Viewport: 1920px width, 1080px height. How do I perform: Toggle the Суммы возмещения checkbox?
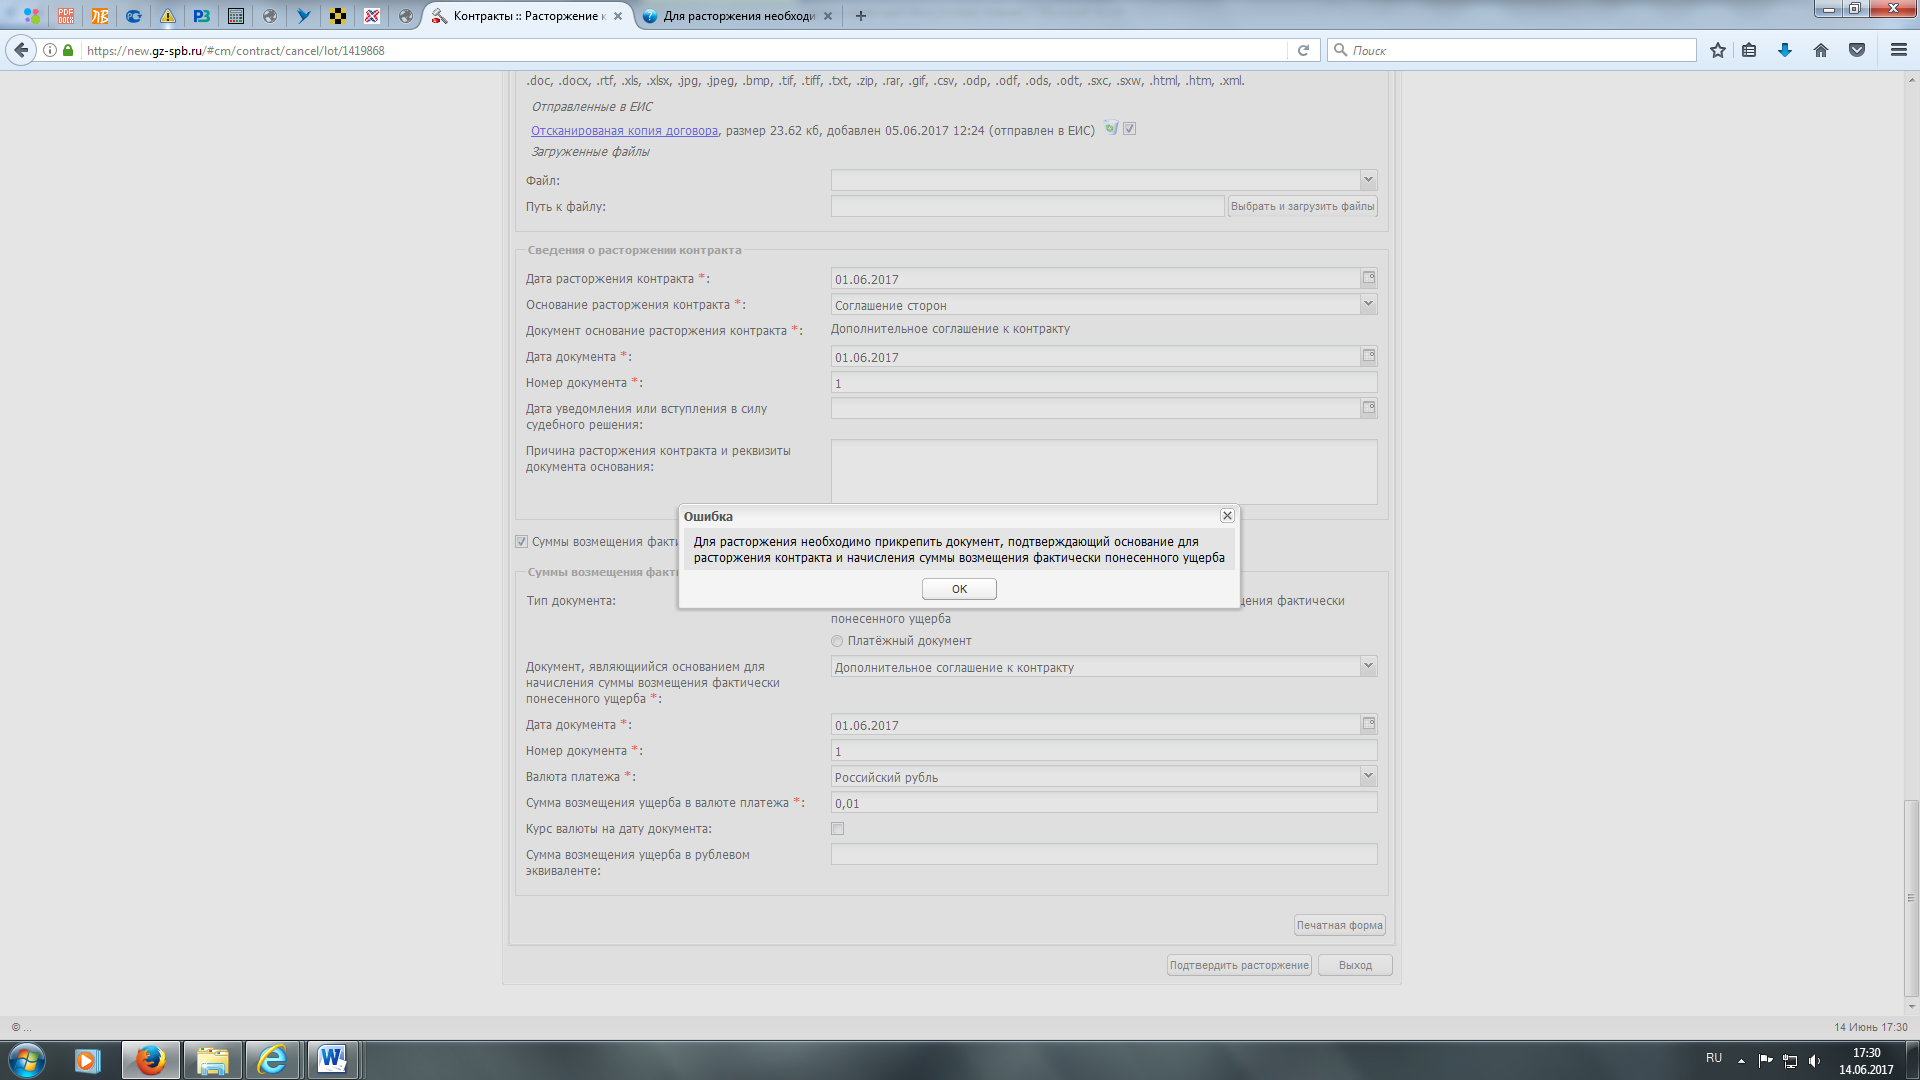click(521, 542)
